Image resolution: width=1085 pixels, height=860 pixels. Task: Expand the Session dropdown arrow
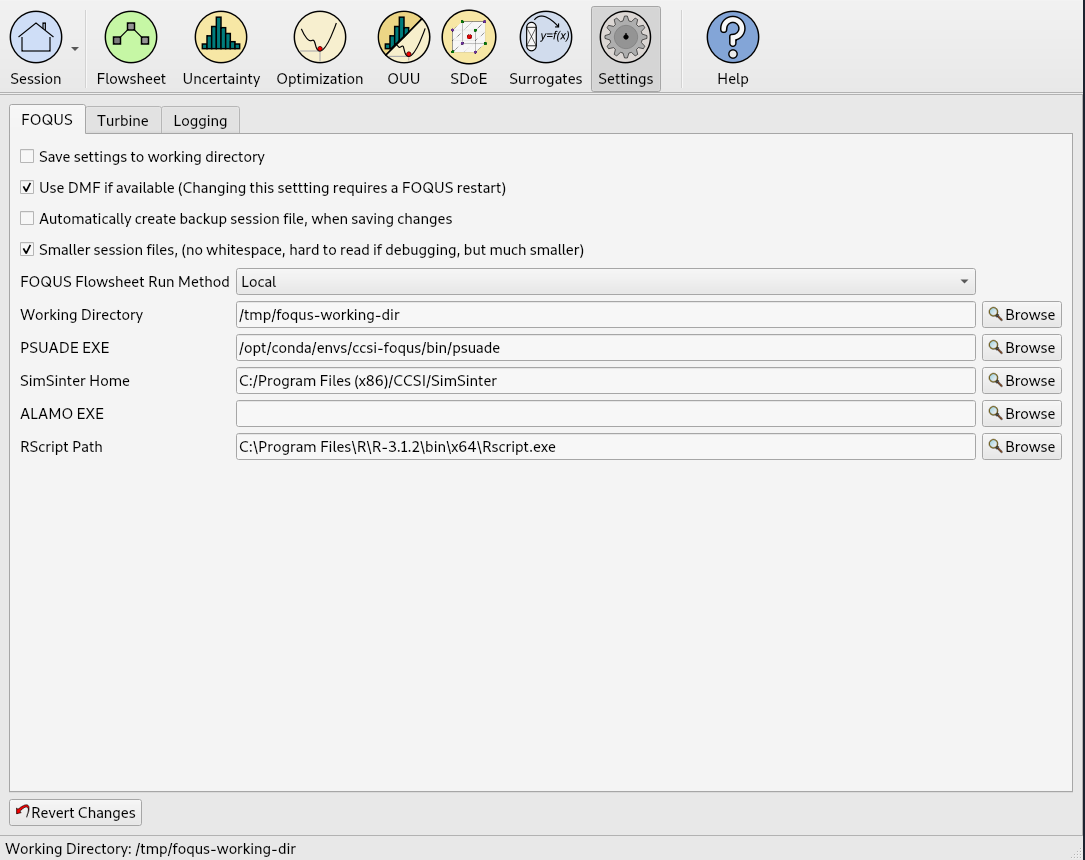point(75,49)
